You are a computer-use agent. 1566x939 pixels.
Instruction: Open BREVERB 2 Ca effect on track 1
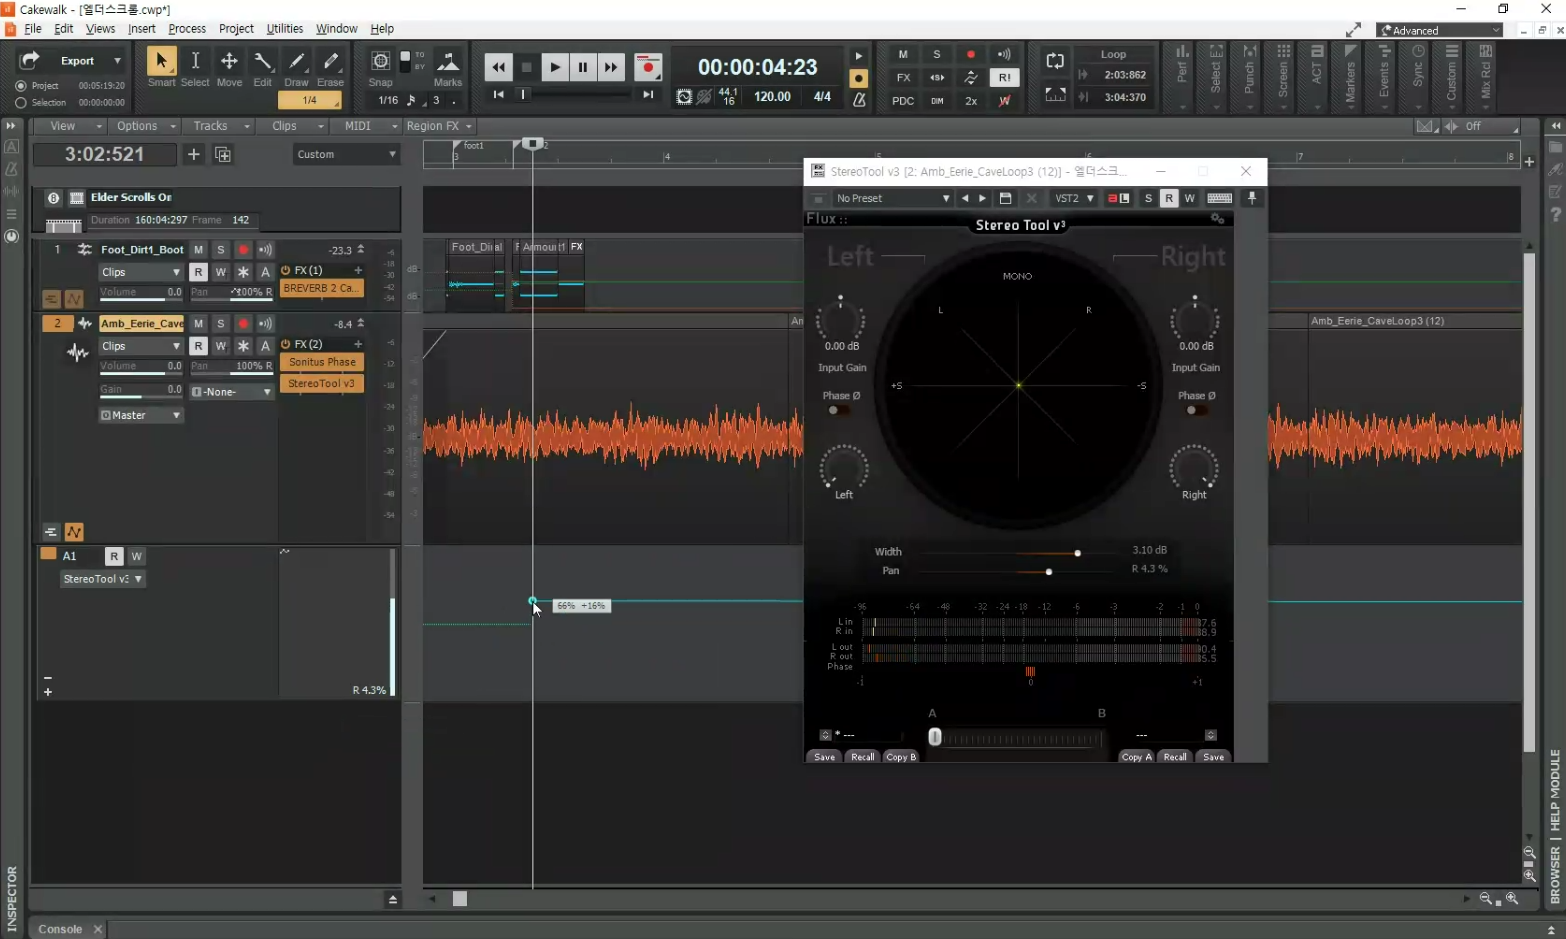[322, 288]
